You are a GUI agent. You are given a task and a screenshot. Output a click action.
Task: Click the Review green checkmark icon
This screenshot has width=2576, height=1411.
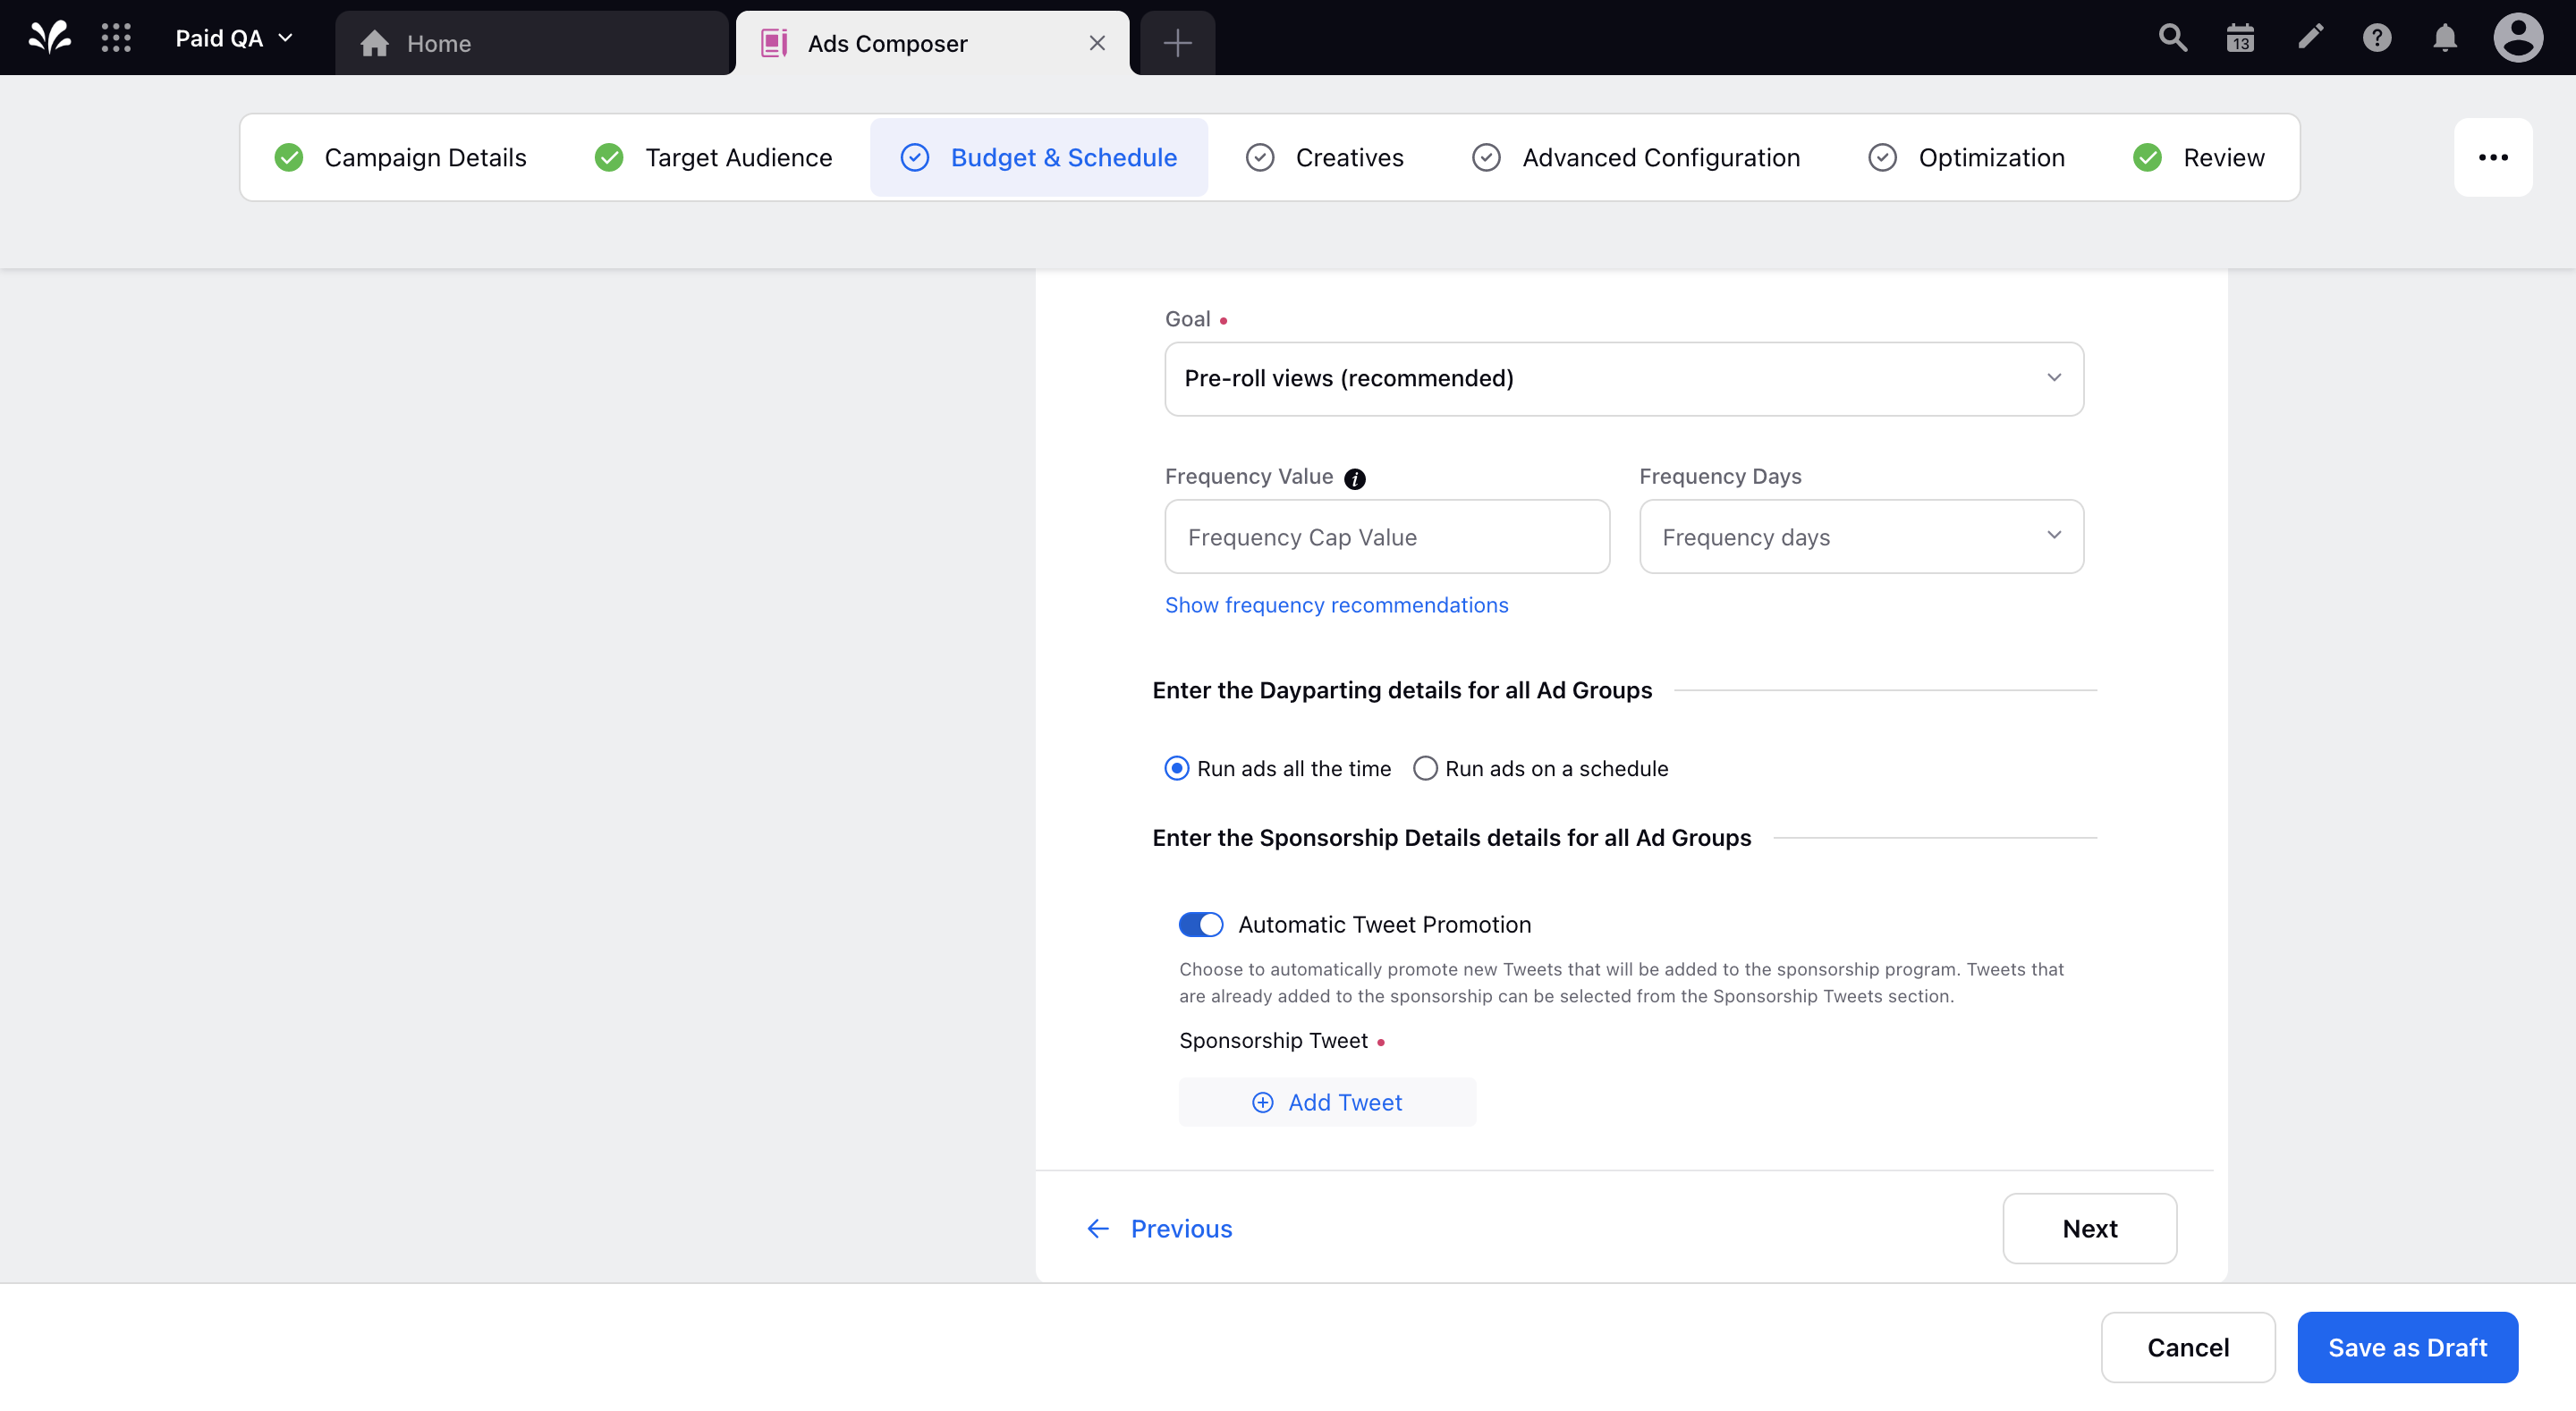(x=2147, y=157)
